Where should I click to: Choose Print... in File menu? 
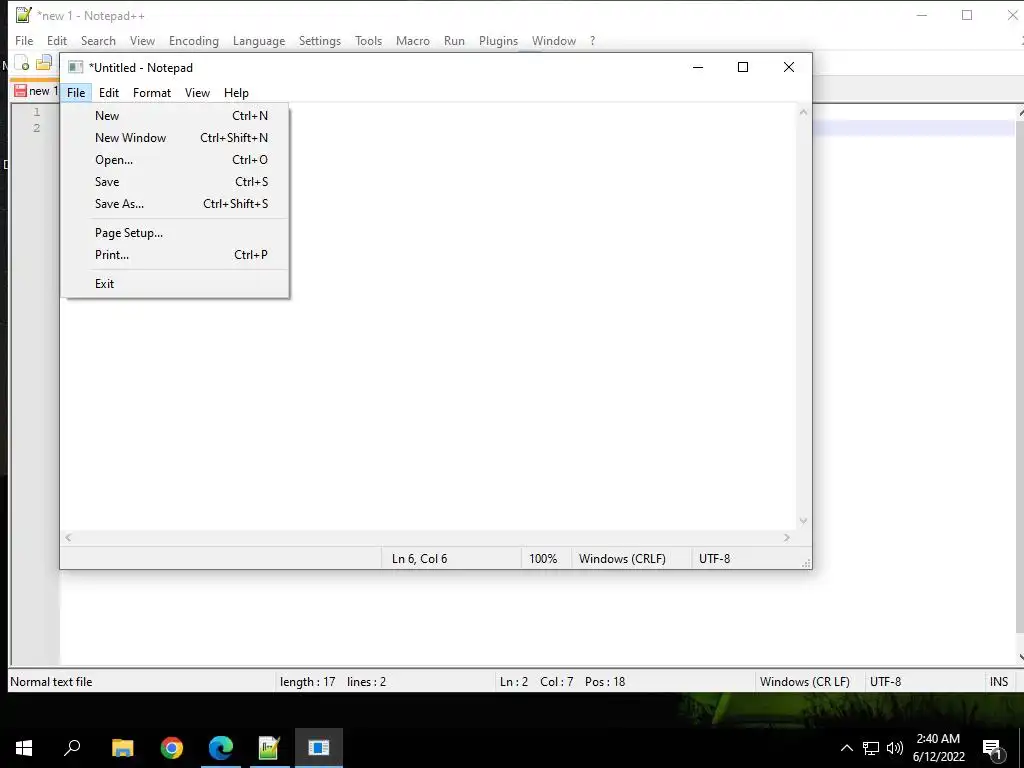click(175, 255)
